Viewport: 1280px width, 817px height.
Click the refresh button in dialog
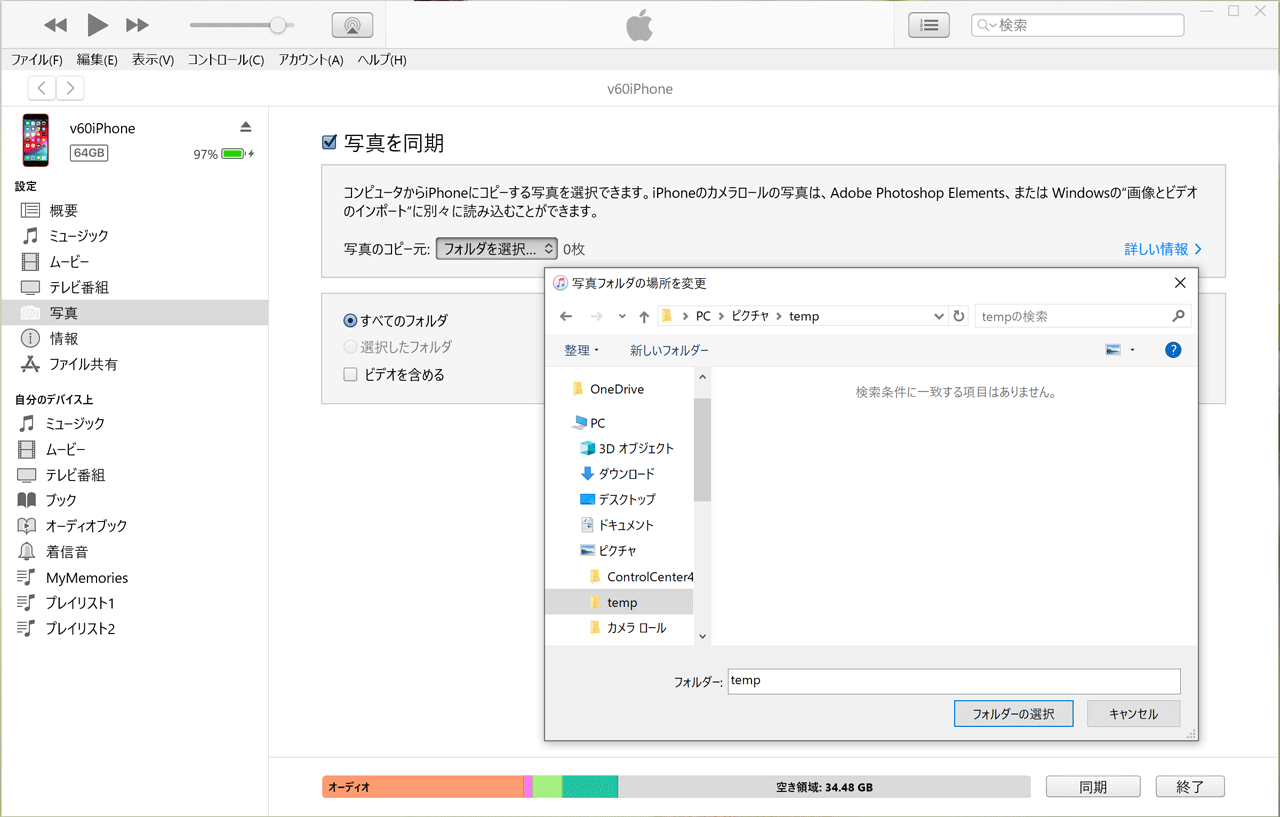(959, 316)
